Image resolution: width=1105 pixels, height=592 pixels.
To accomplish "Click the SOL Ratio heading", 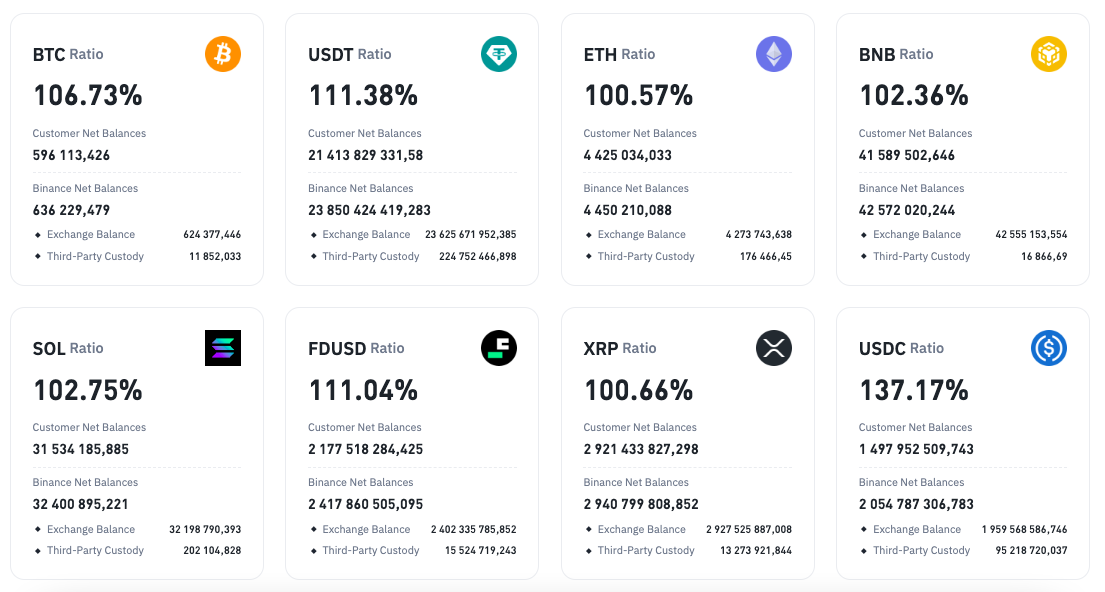I will [68, 348].
